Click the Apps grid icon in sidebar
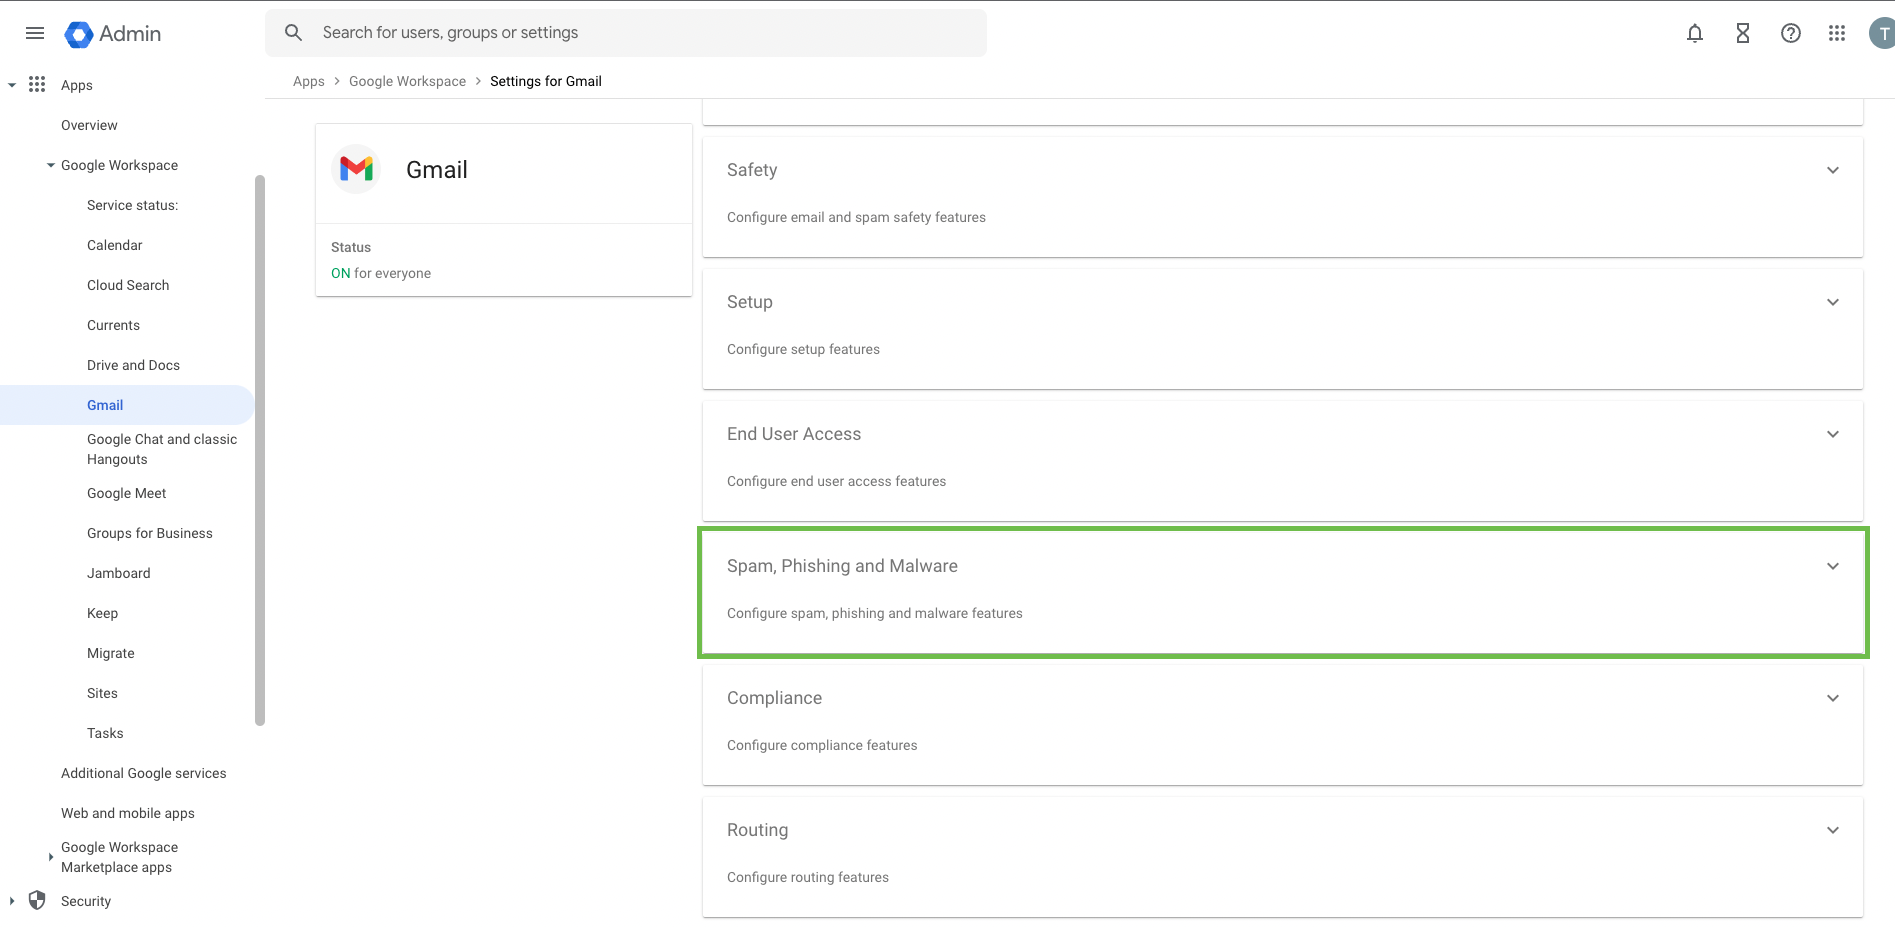Image resolution: width=1895 pixels, height=927 pixels. 37,84
